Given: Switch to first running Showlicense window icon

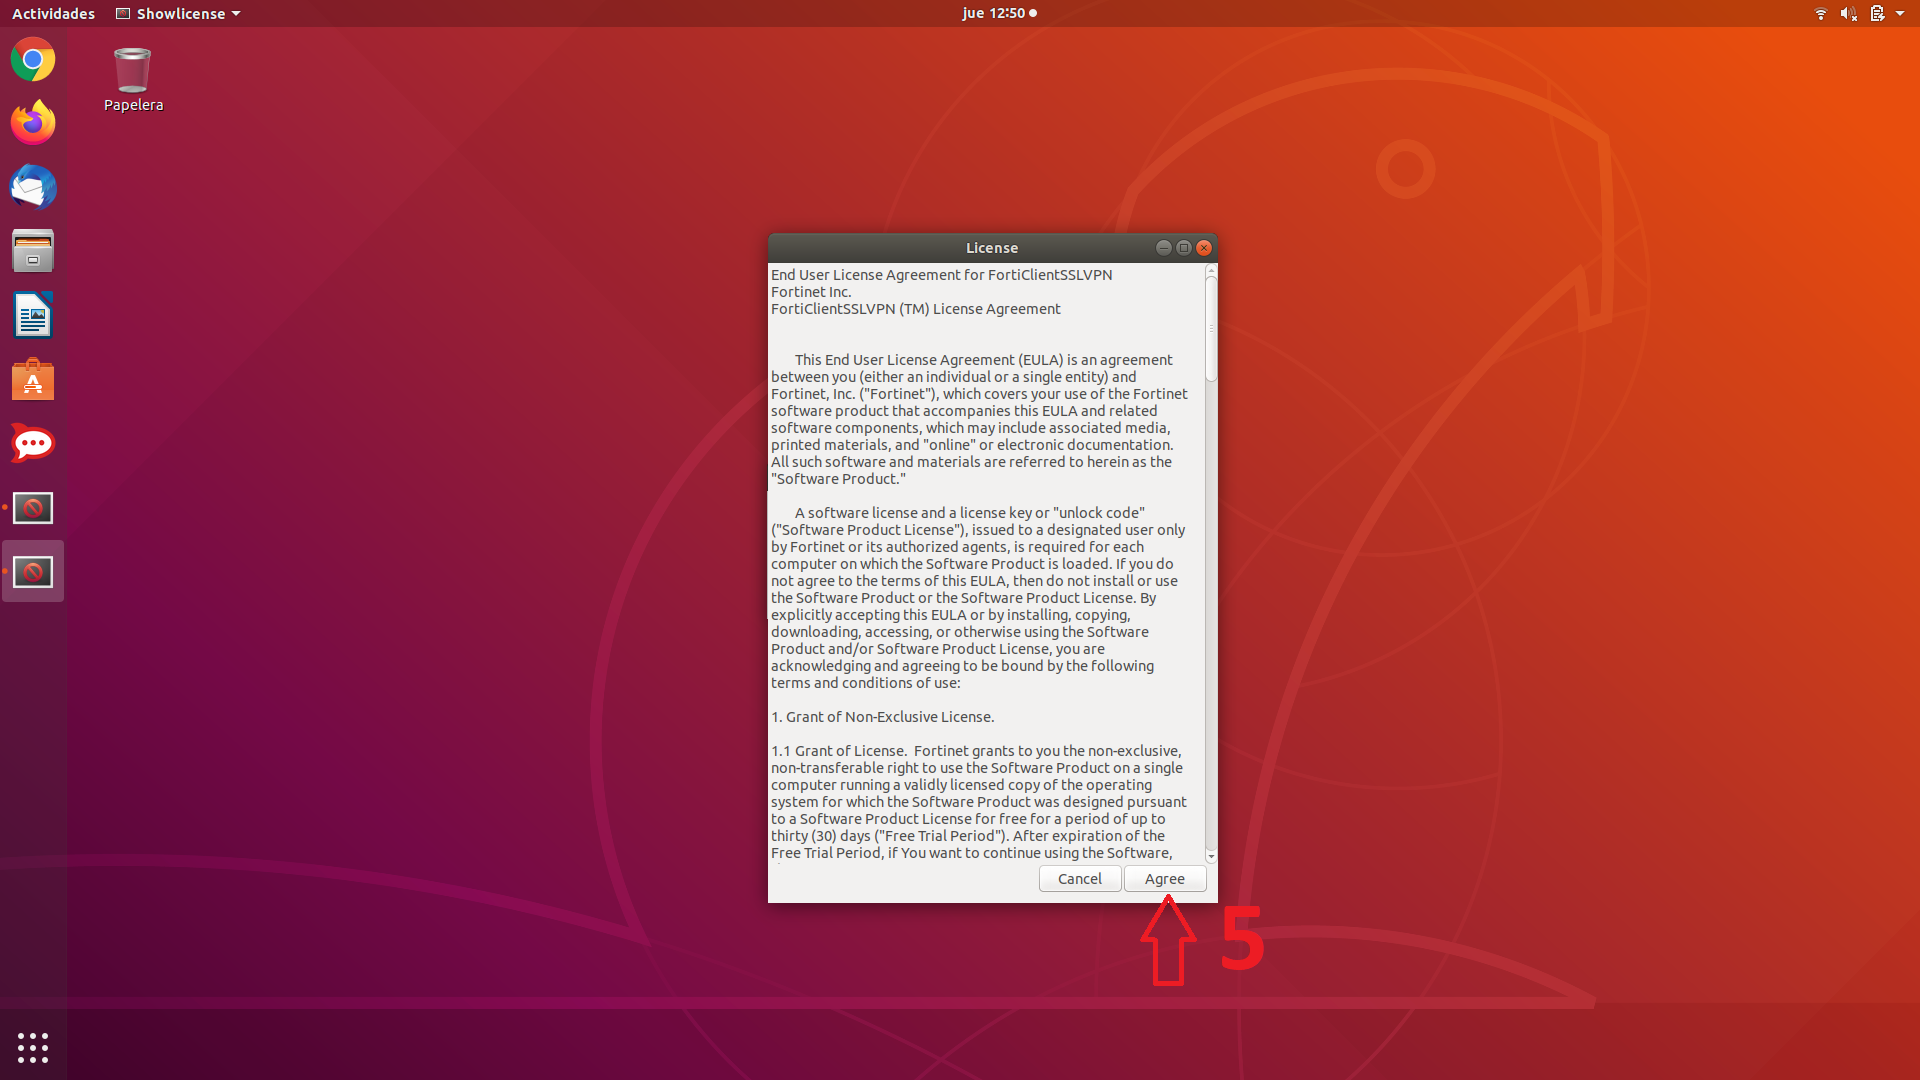Looking at the screenshot, I should (x=33, y=508).
